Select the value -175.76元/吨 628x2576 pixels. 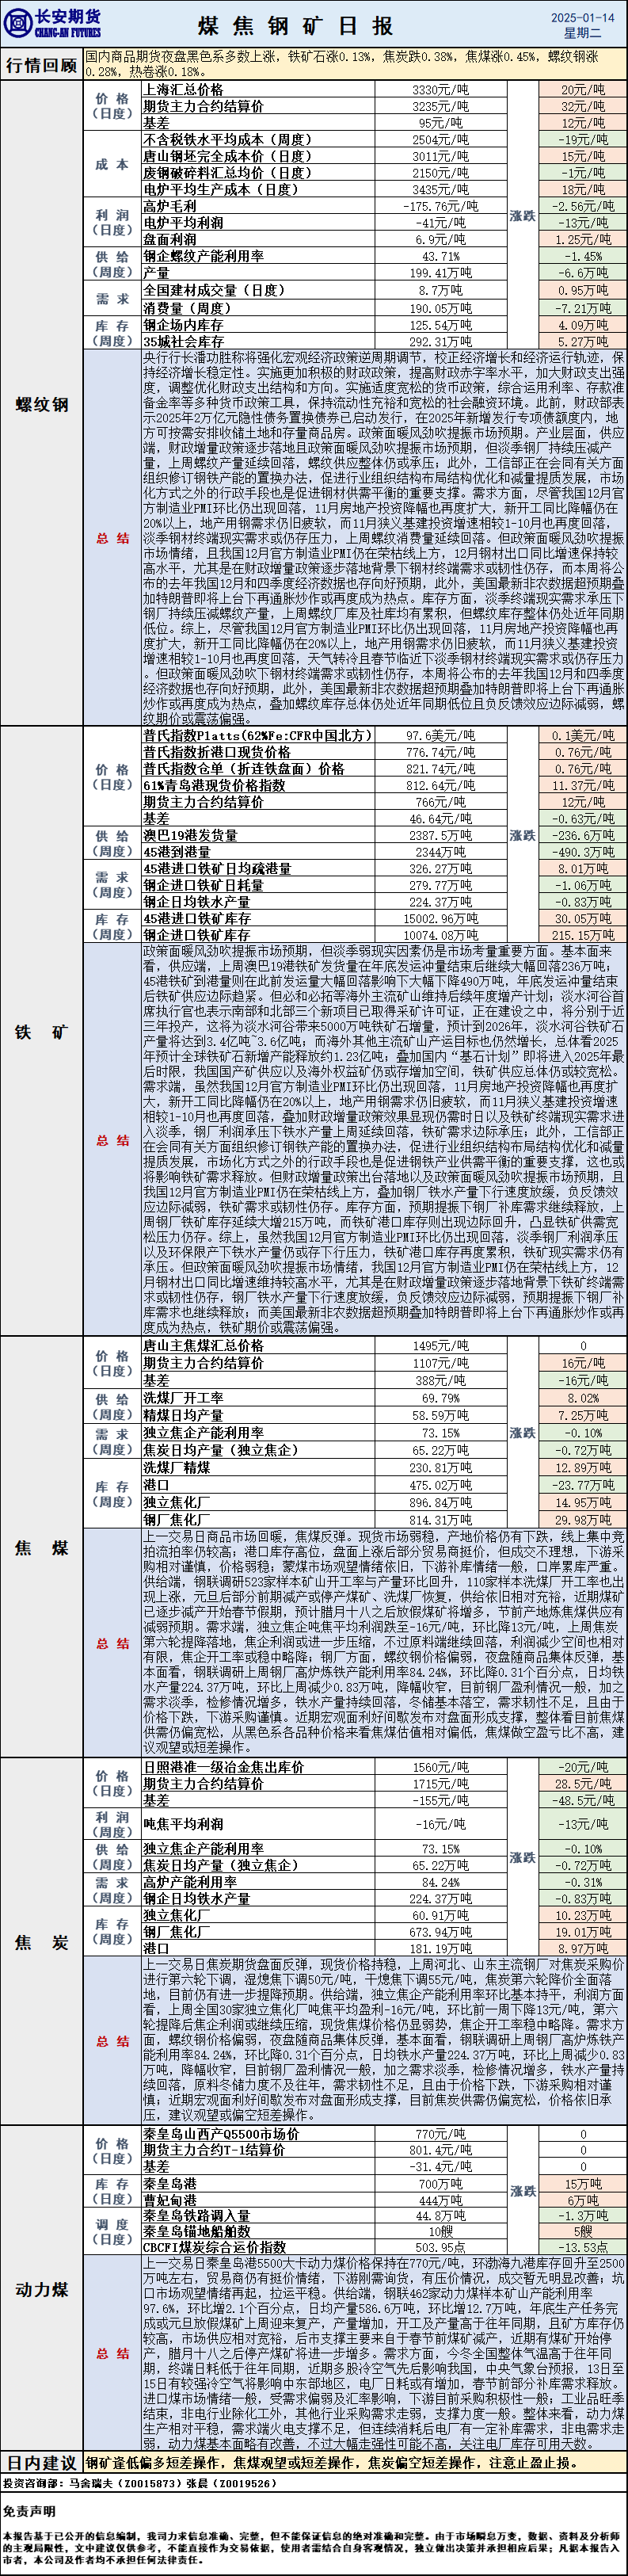pyautogui.click(x=440, y=207)
